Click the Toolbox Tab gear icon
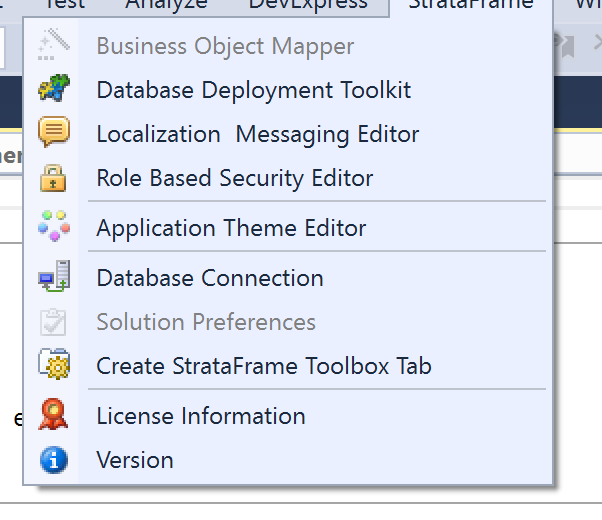602x520 pixels. (52, 366)
